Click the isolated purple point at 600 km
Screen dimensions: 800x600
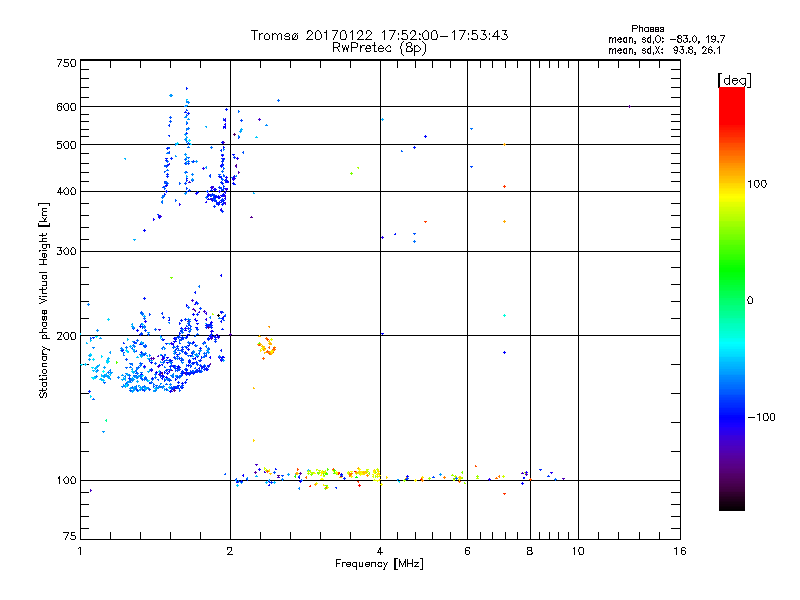630,107
